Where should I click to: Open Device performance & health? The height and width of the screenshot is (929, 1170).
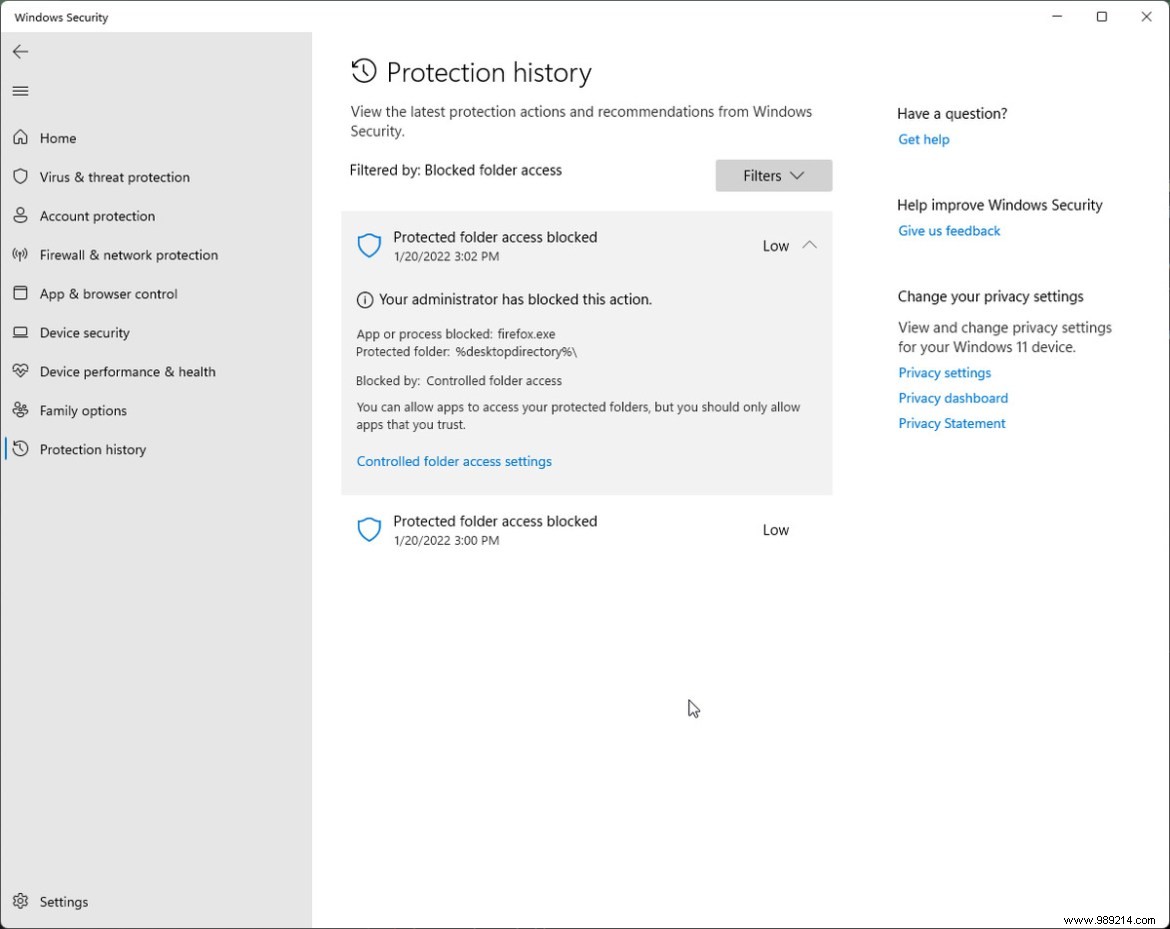[x=127, y=371]
